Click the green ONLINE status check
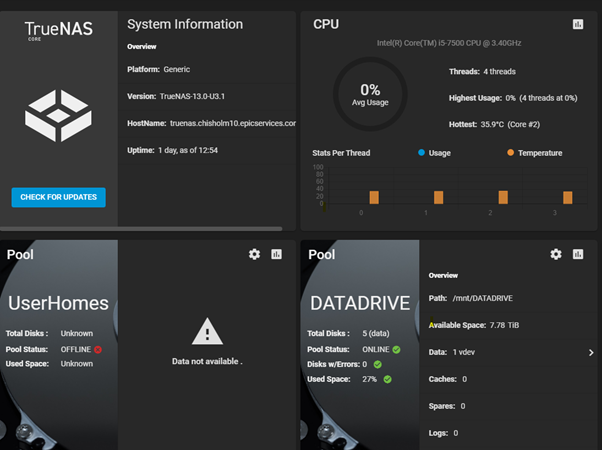 (397, 349)
